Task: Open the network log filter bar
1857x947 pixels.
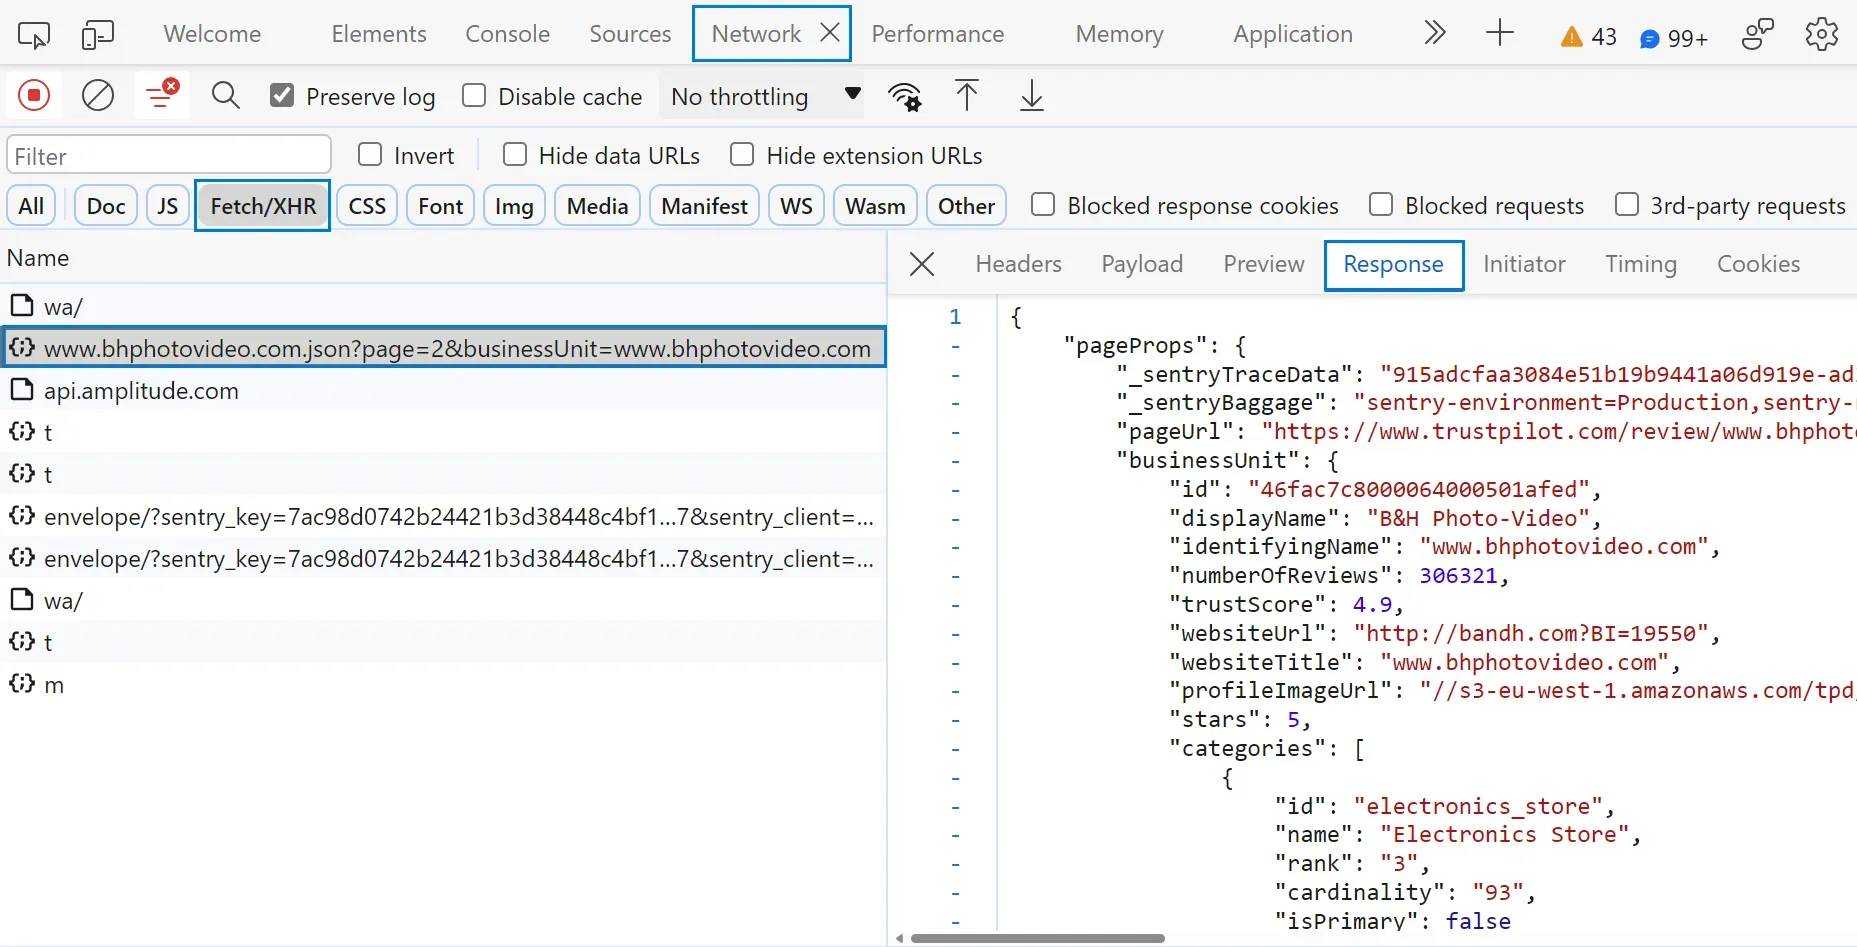Action: coord(160,95)
